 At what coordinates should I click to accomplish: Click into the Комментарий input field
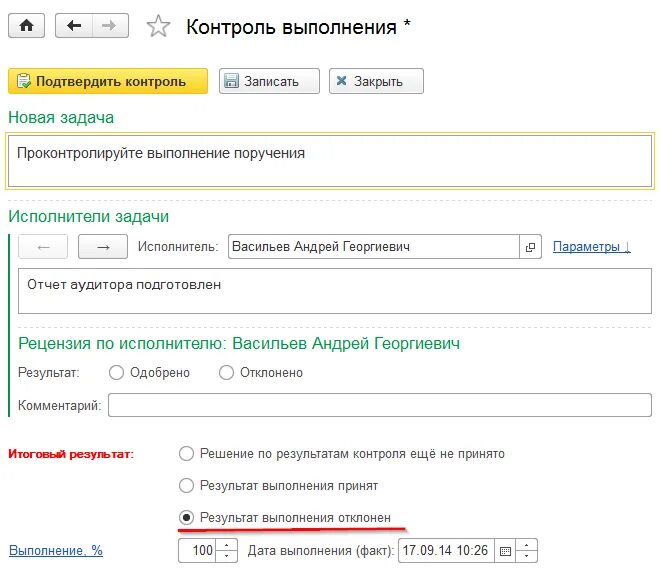click(379, 405)
